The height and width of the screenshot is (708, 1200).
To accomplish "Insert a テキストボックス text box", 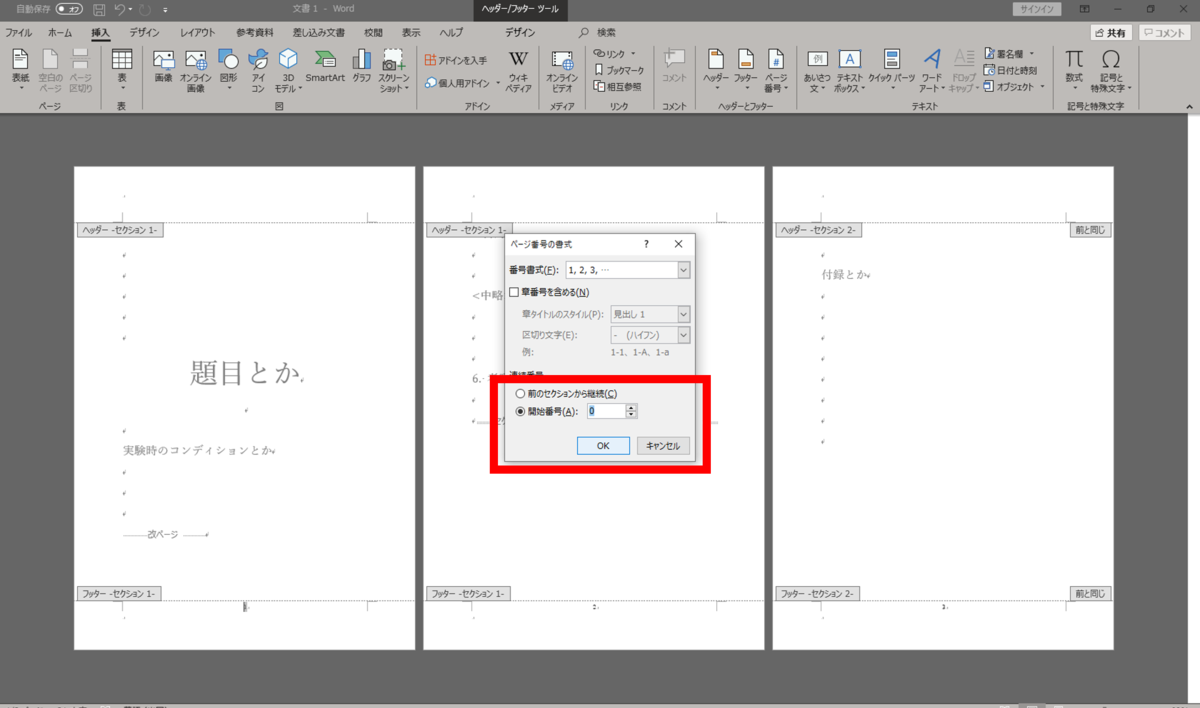I will pyautogui.click(x=850, y=70).
